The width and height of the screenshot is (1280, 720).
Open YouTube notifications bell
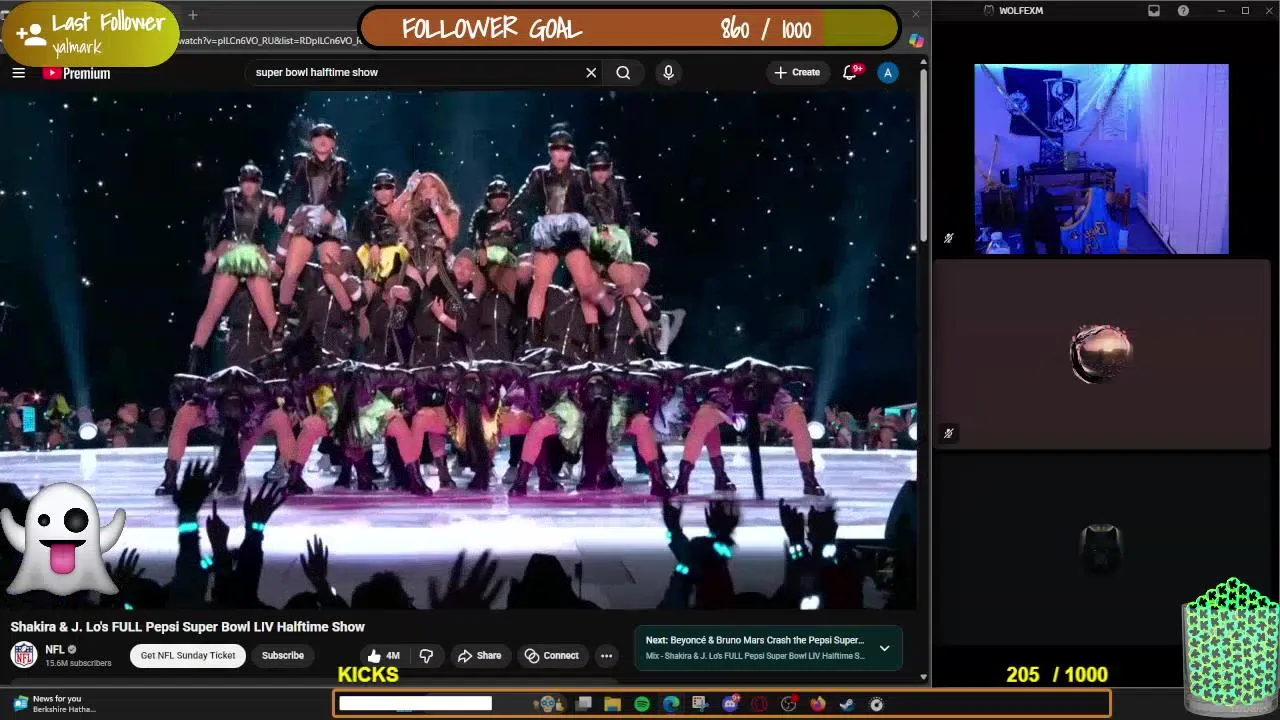point(850,72)
